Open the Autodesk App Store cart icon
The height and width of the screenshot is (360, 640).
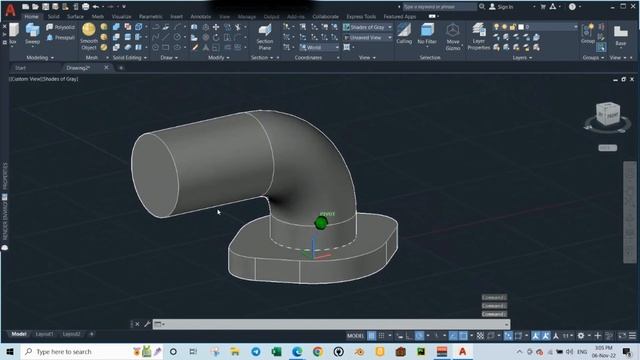point(543,7)
